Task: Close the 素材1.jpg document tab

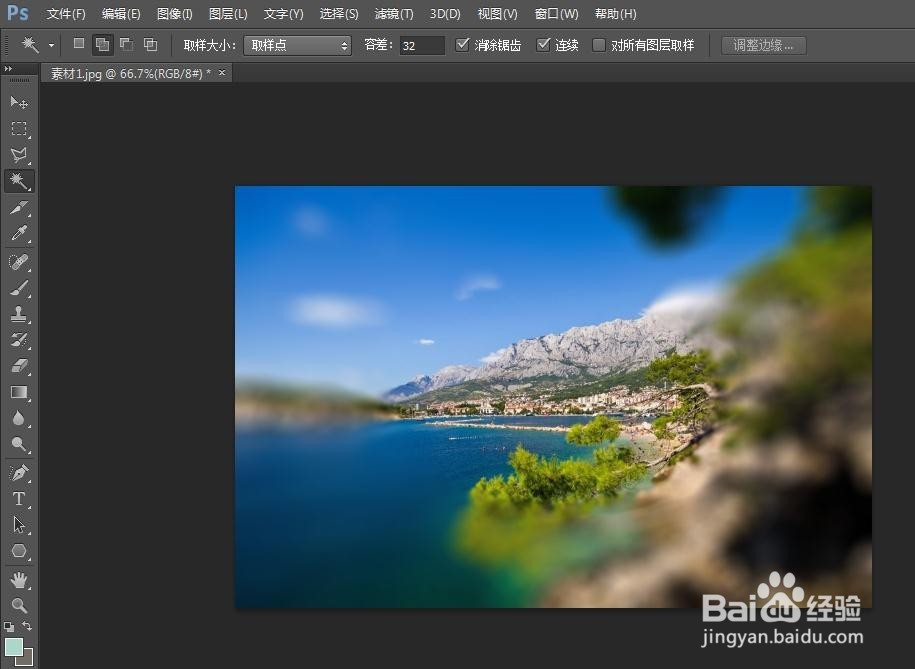Action: [x=222, y=72]
